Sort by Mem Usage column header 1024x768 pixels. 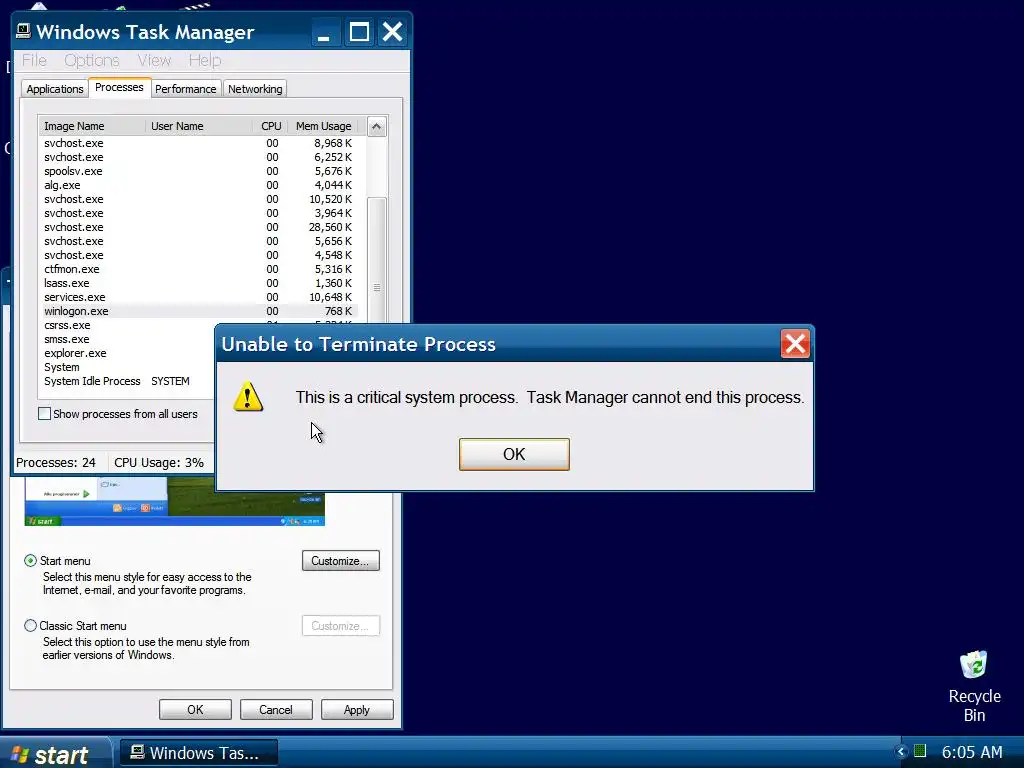324,126
